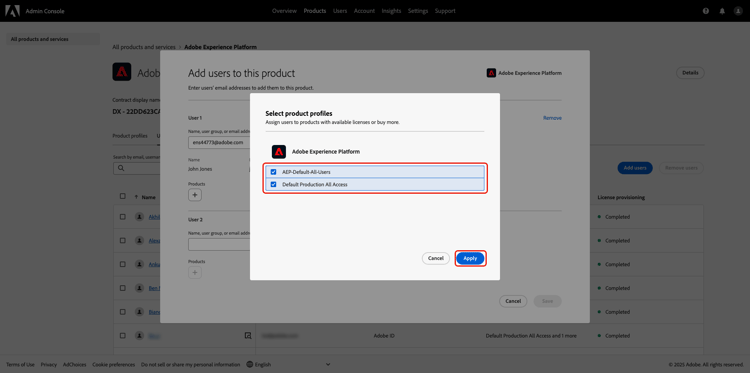
Task: Uncheck the AEP-Default-All-Users checkbox
Action: (x=274, y=172)
